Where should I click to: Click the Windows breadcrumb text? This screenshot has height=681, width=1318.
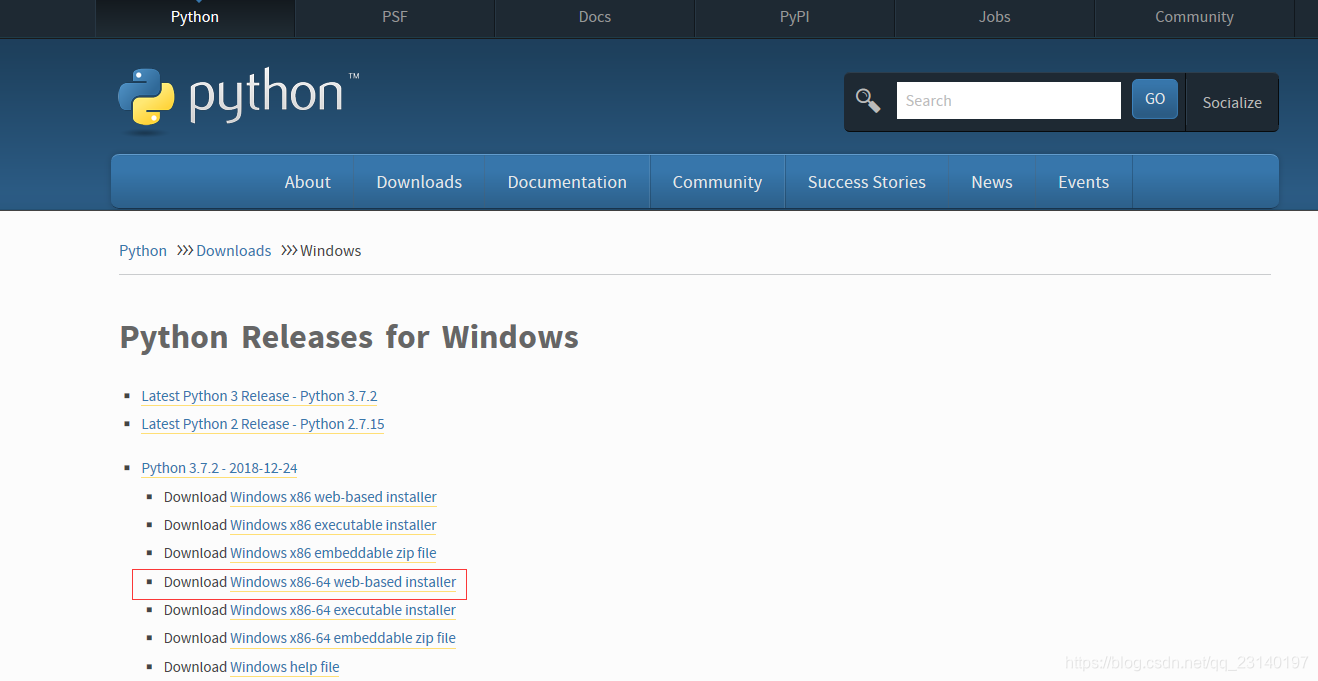331,250
